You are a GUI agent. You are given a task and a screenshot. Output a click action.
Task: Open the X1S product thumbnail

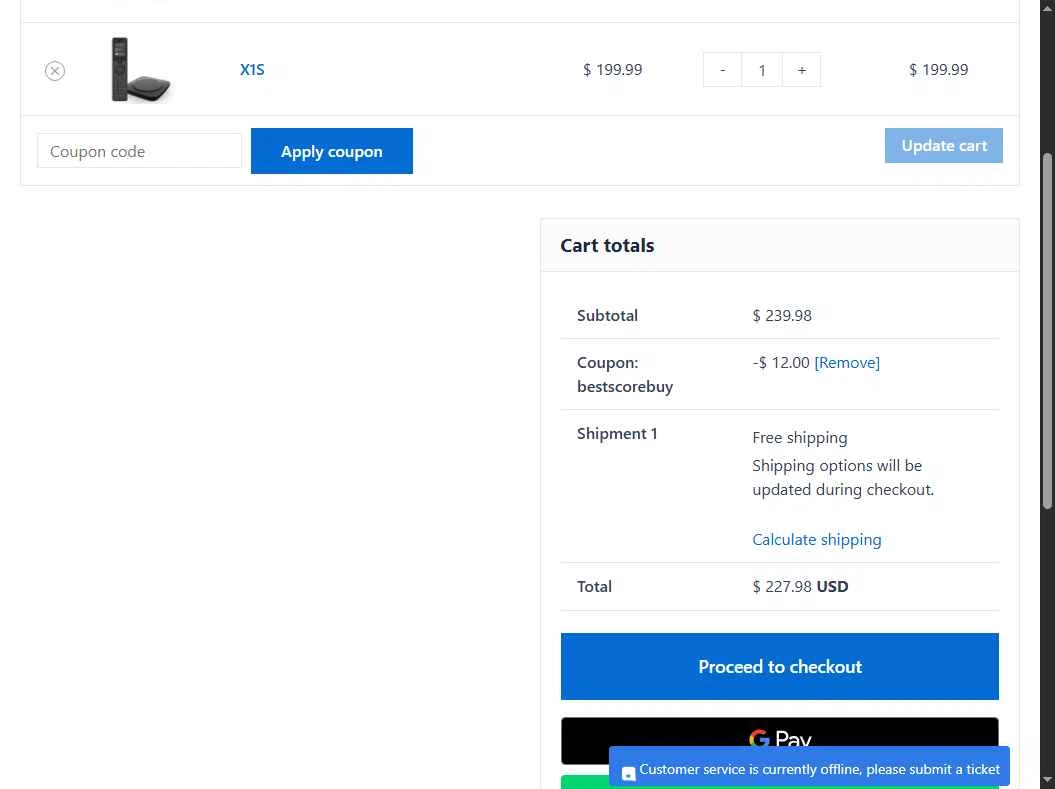tap(140, 69)
